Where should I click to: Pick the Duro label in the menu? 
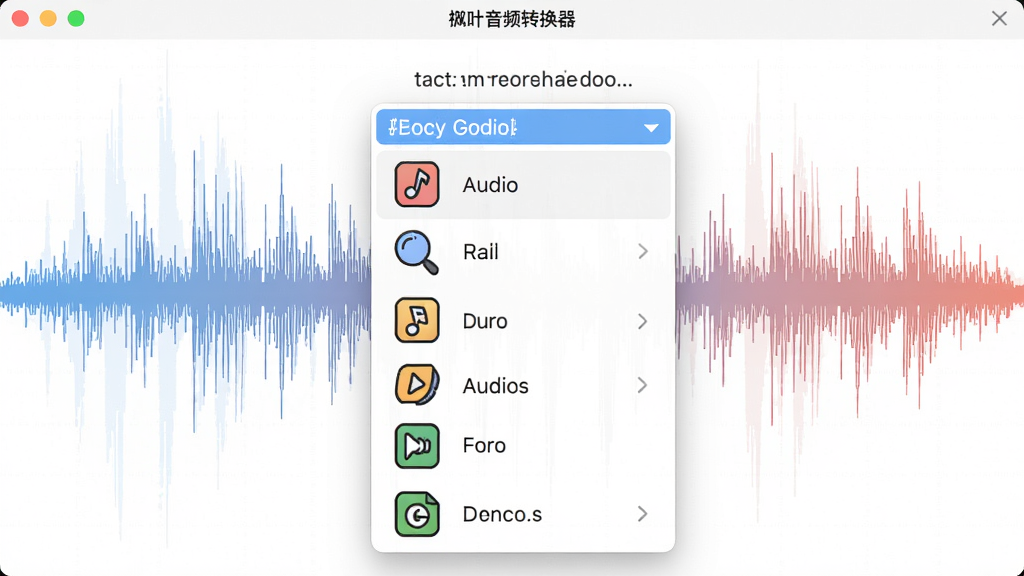(485, 321)
